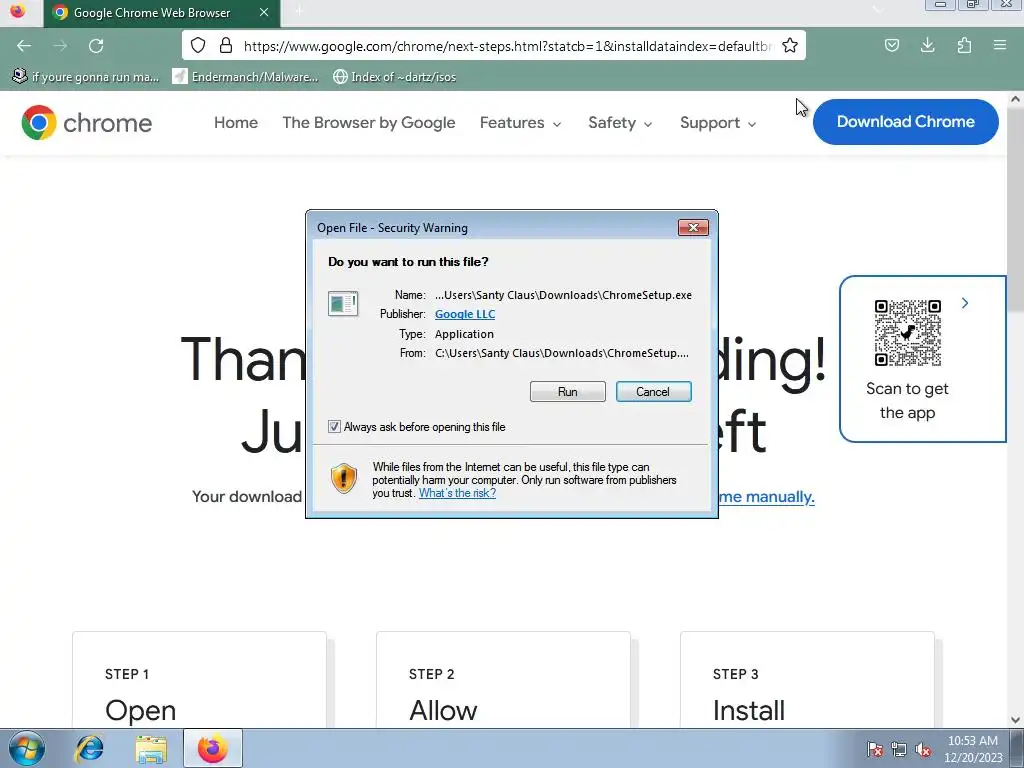Close the Google Chrome Web Browser tab
This screenshot has width=1024, height=768.
pos(264,12)
